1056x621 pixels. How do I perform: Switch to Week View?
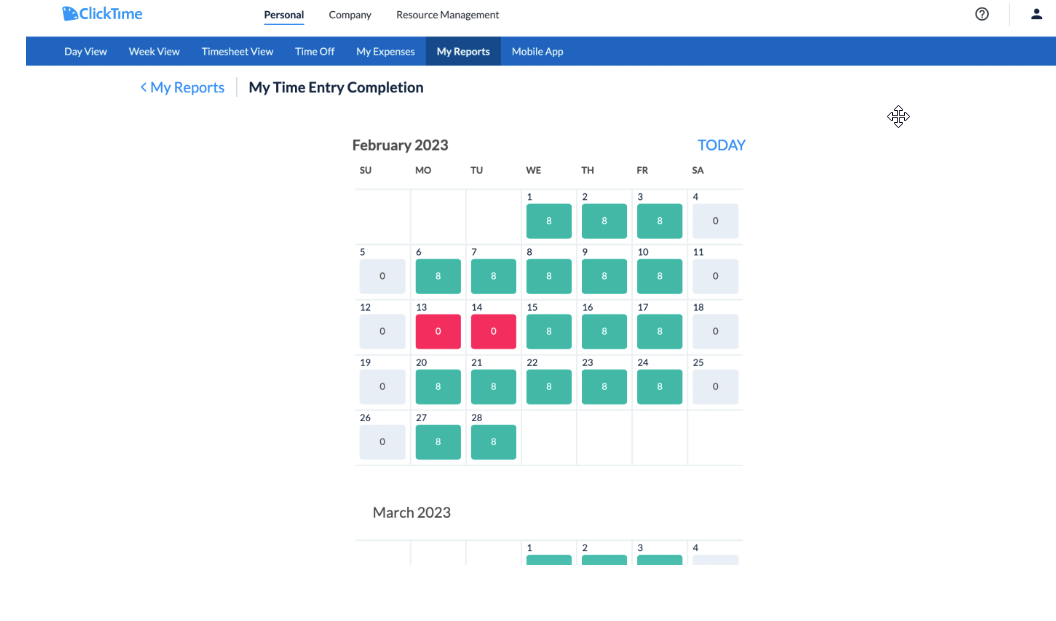154,50
